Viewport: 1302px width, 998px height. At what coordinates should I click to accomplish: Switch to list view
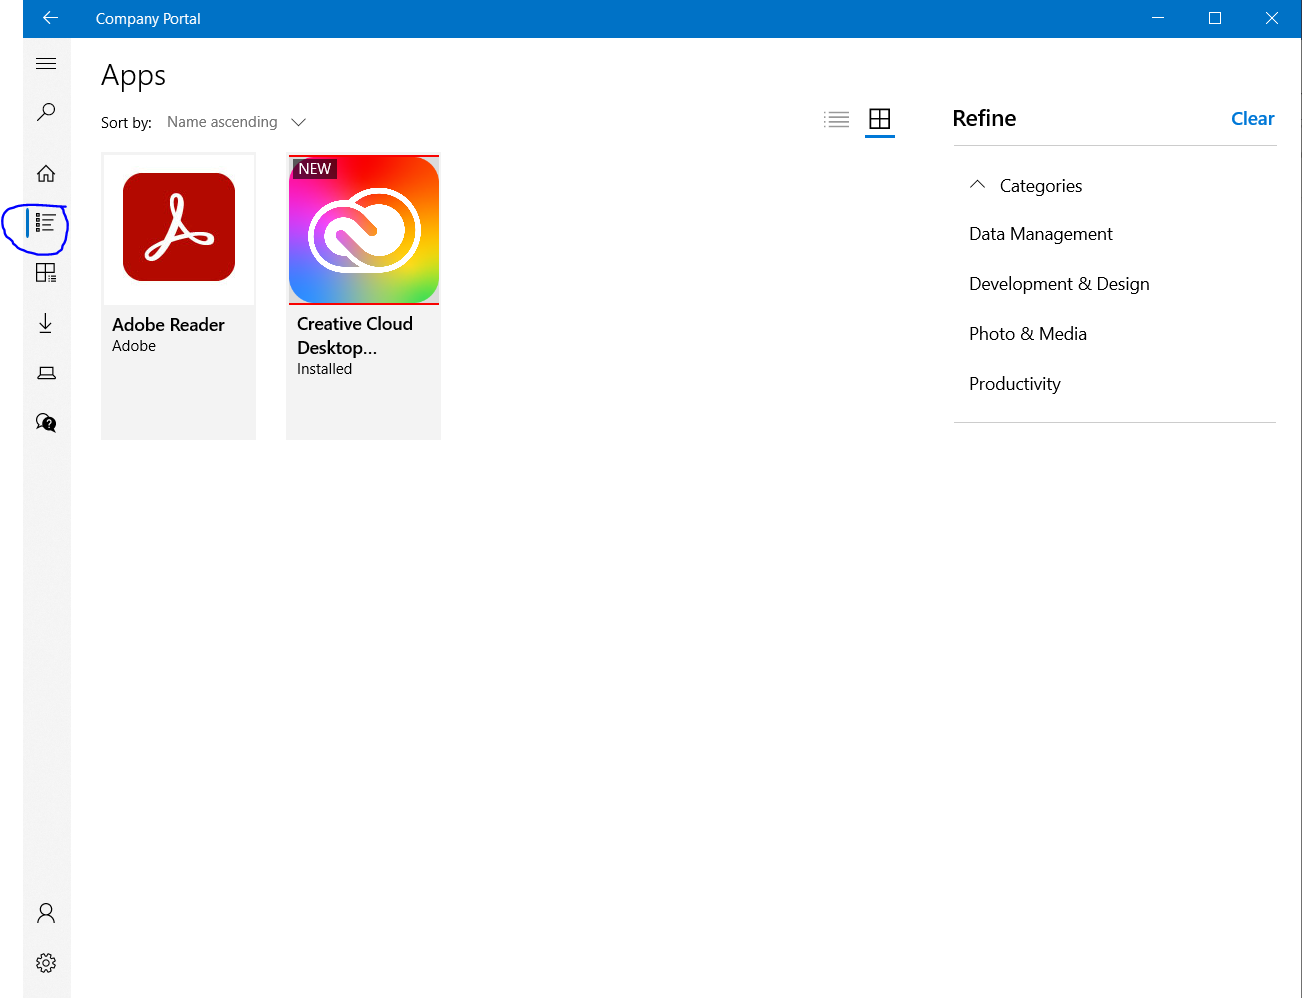[837, 119]
